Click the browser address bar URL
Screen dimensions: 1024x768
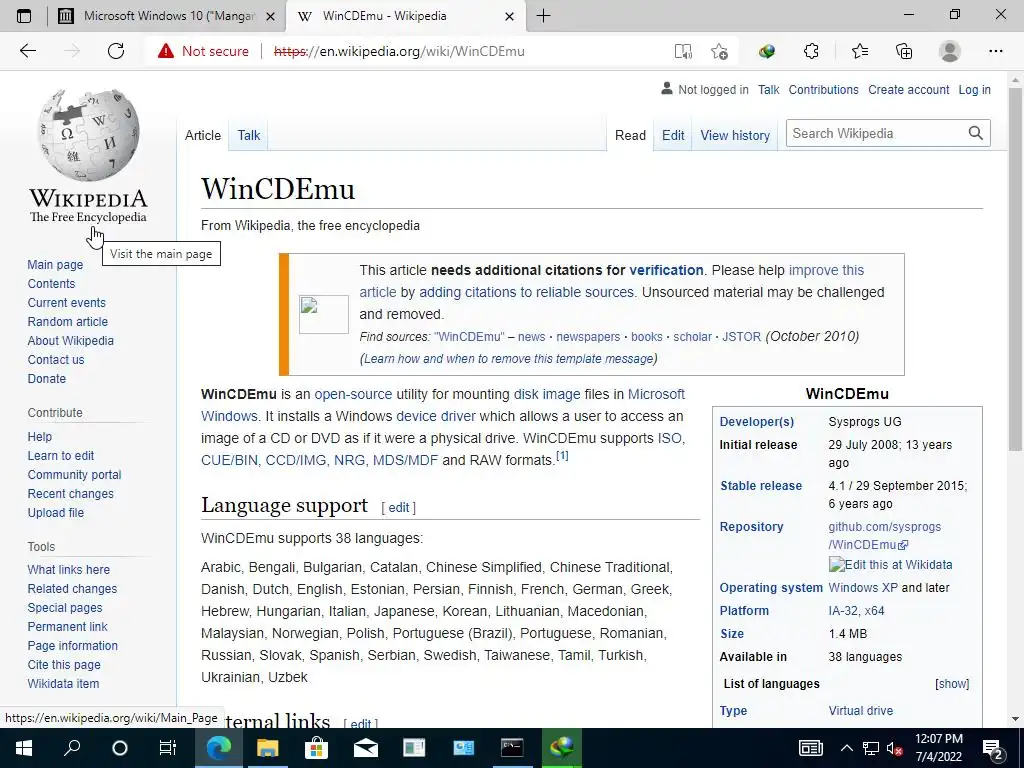pos(399,51)
